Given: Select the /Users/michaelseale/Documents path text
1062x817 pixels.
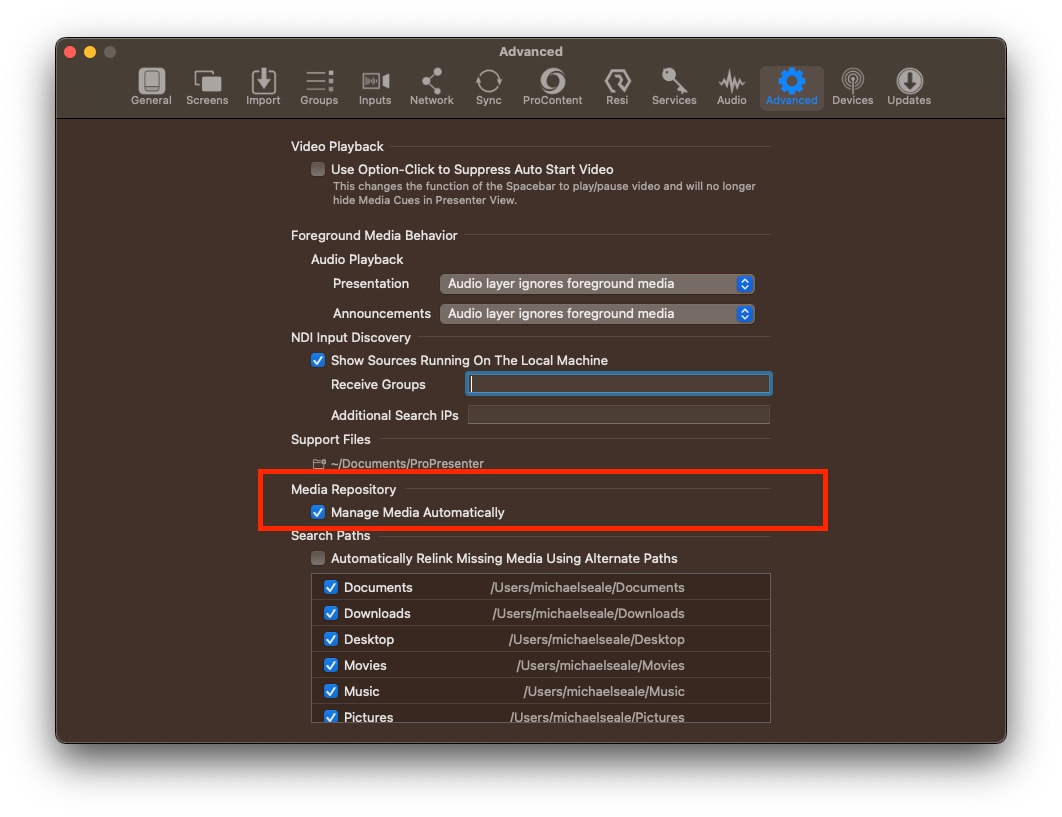Looking at the screenshot, I should (x=587, y=587).
